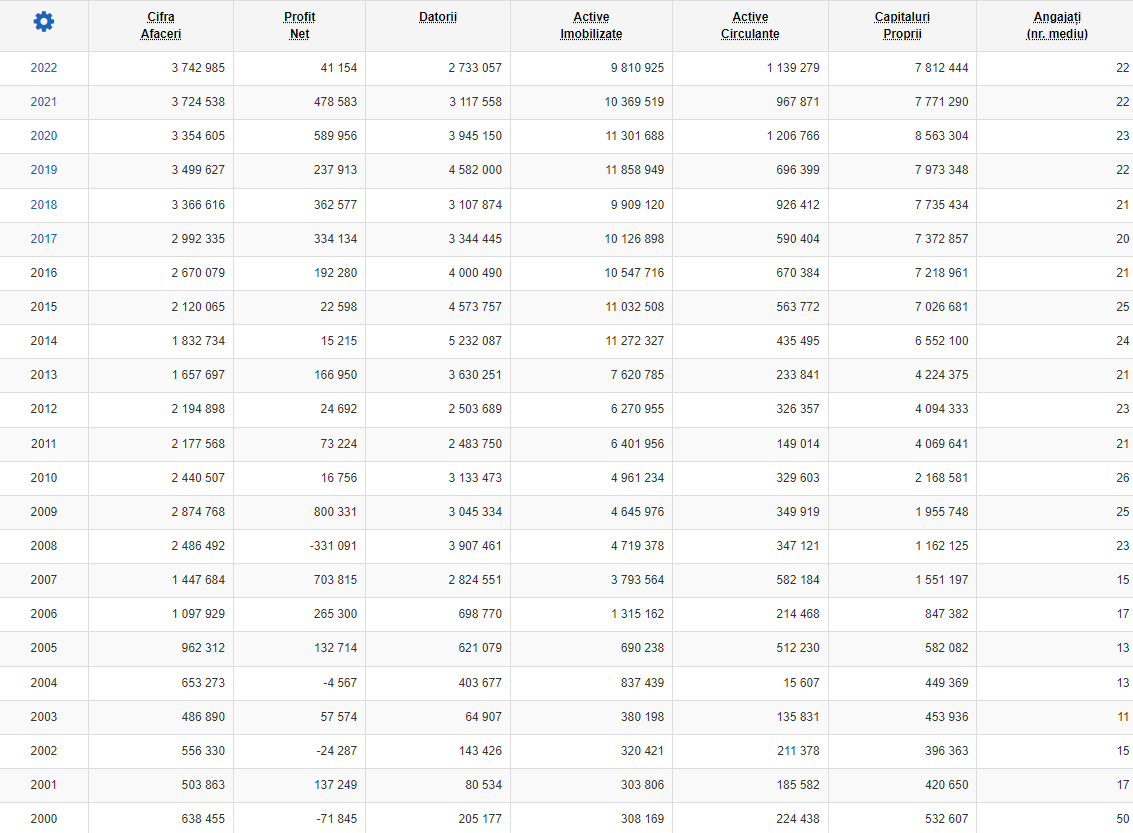The width and height of the screenshot is (1133, 833).
Task: Sort by Profit Net column header
Action: click(299, 25)
